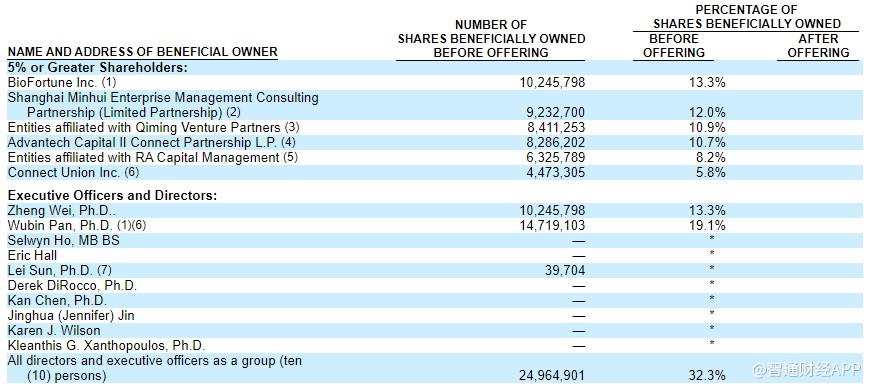Click the 4,473,305 share count
Viewport: 871px width, 389px height.
pos(555,172)
